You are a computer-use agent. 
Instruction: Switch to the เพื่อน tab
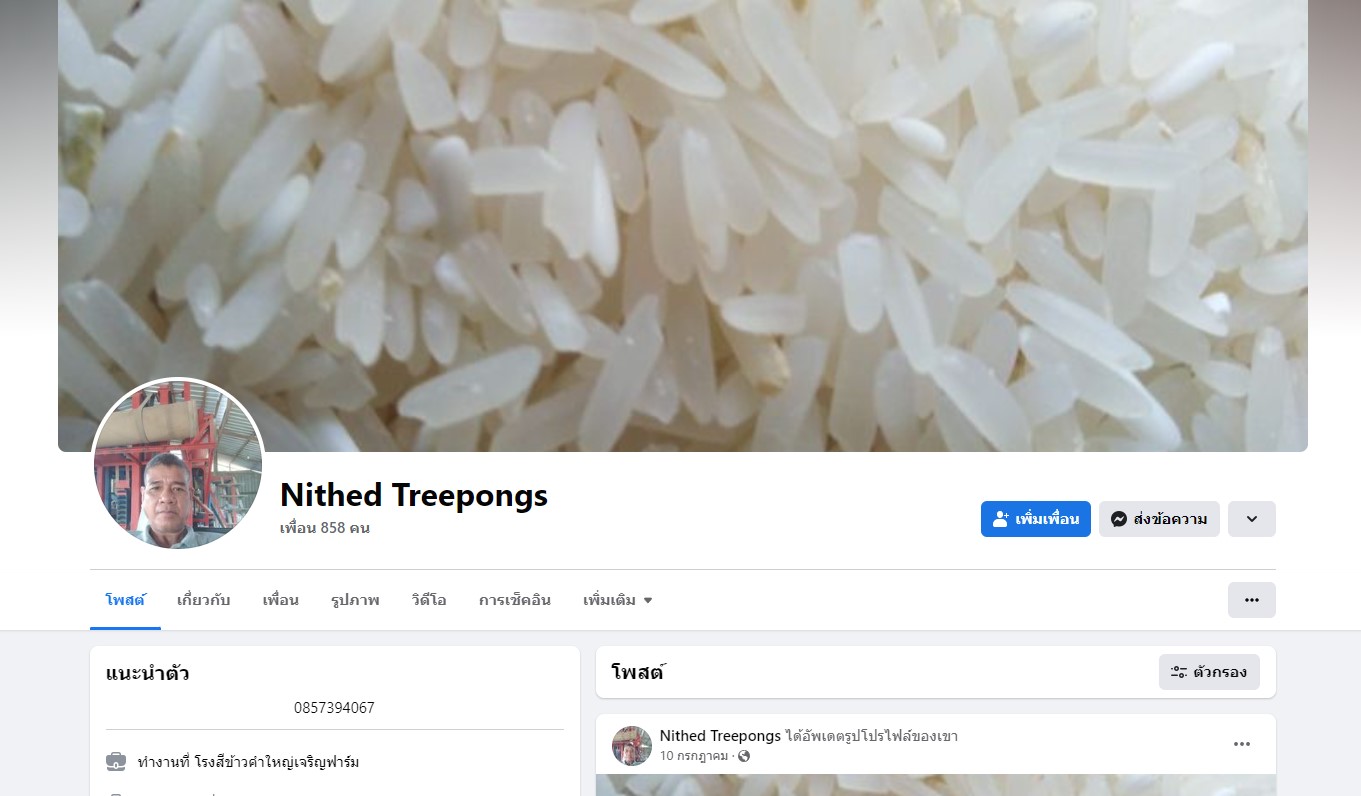(281, 600)
